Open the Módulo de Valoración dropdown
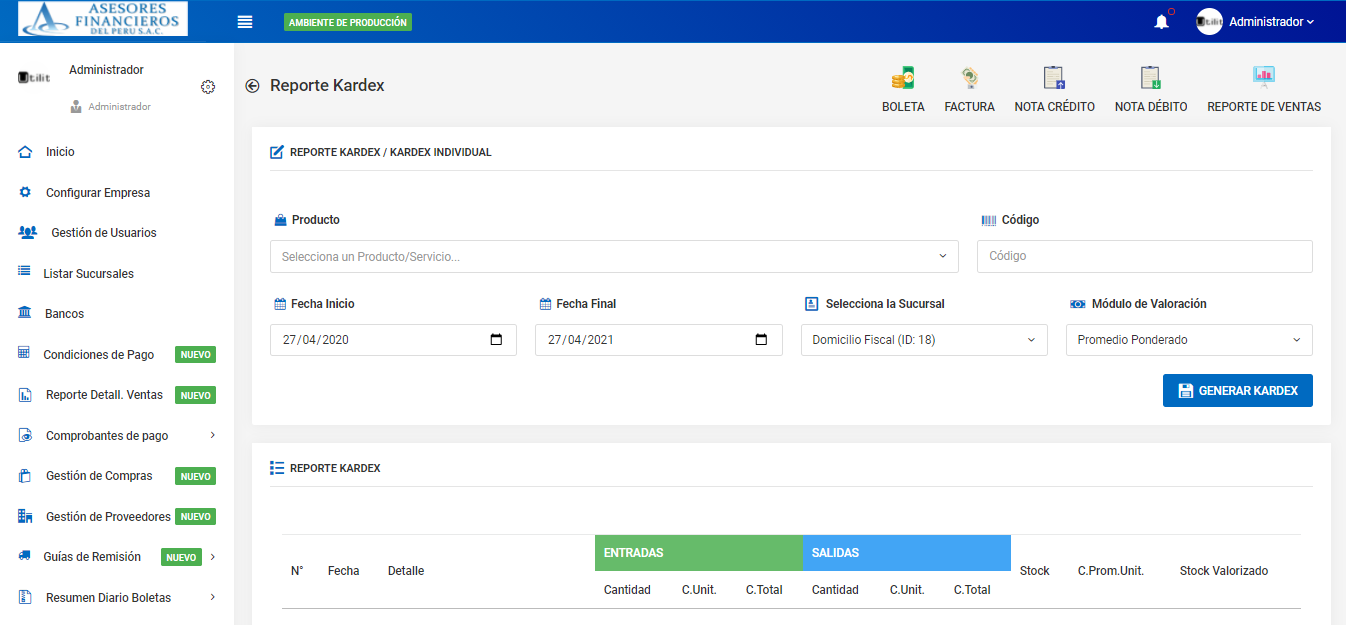The width and height of the screenshot is (1346, 625). pos(1188,340)
